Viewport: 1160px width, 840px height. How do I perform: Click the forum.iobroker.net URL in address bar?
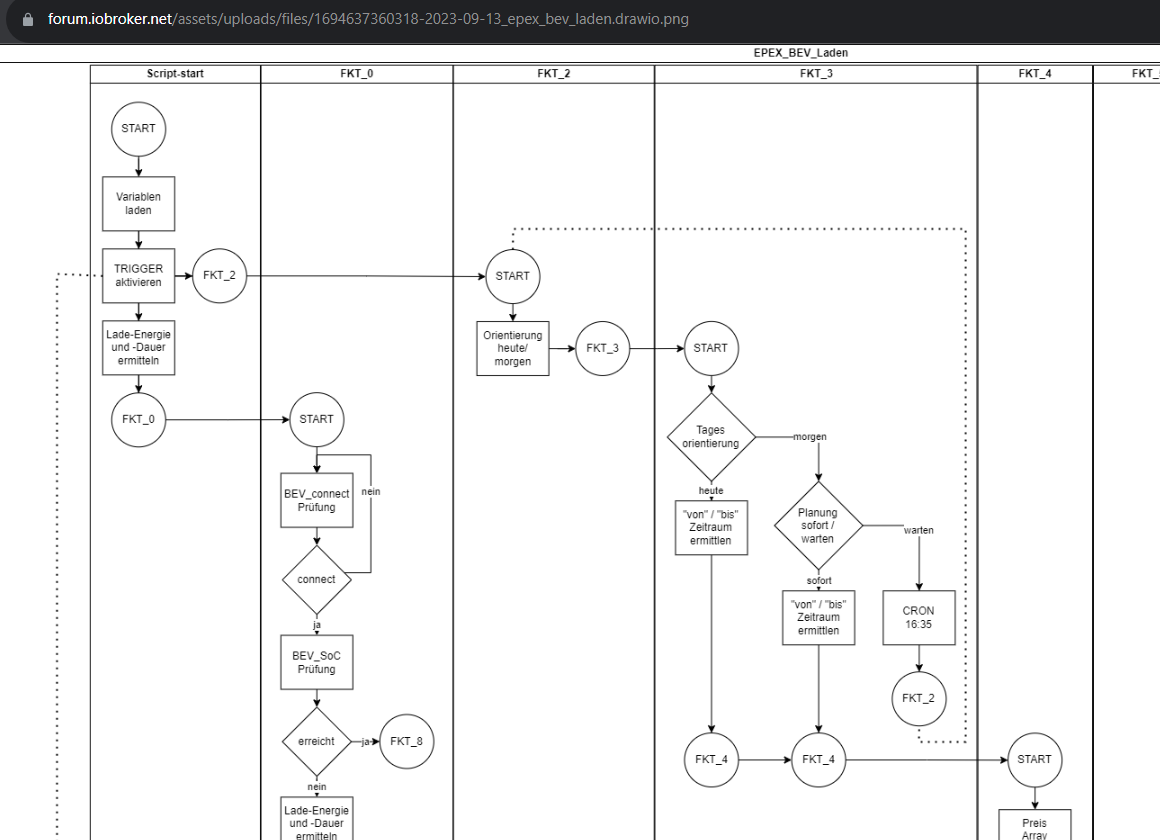367,19
